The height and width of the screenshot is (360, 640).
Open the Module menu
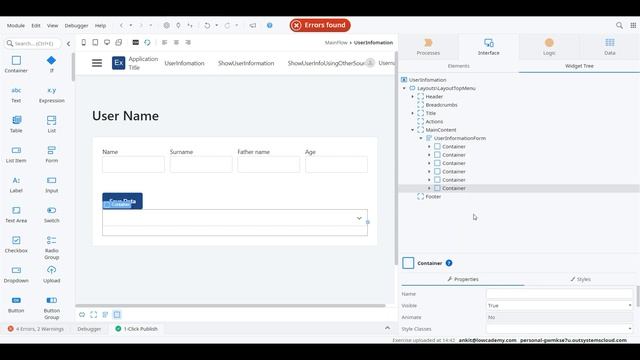[x=16, y=25]
